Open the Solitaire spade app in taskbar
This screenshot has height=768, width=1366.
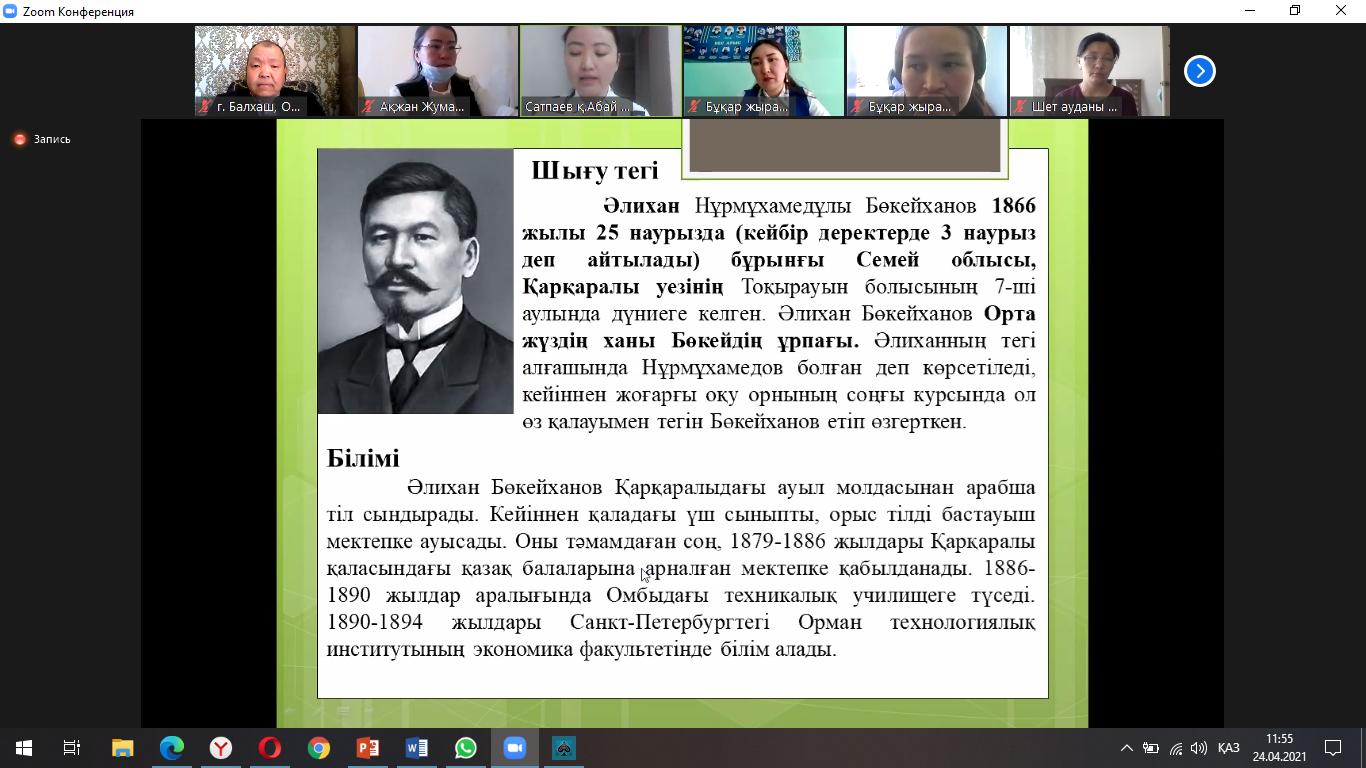[563, 748]
